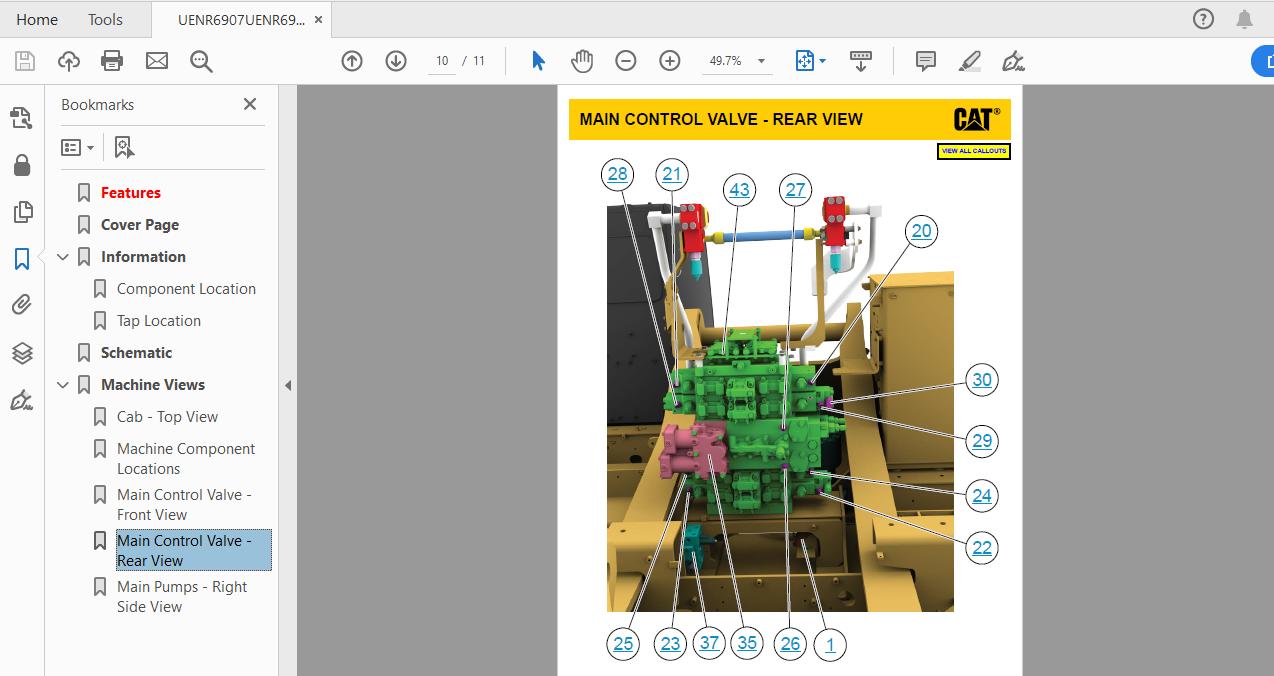Open the Cover Page bookmark
This screenshot has height=676, width=1274.
[x=140, y=225]
